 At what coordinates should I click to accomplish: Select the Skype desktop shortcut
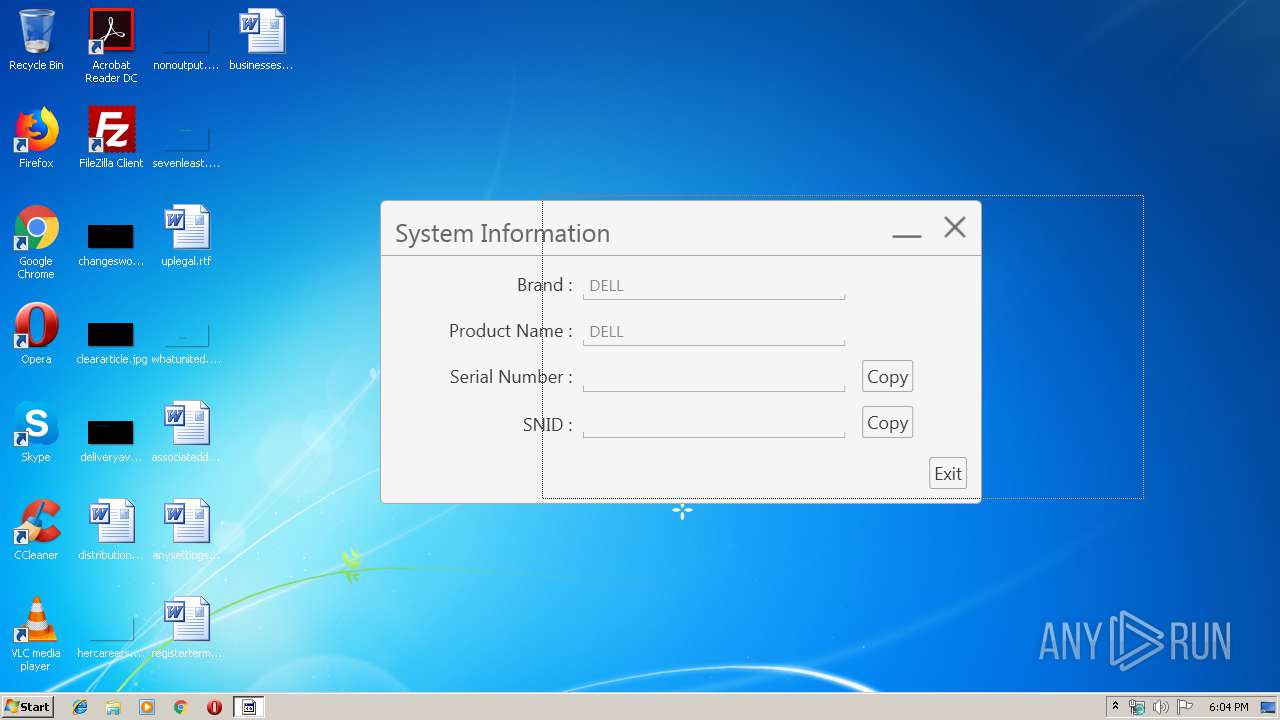click(36, 432)
